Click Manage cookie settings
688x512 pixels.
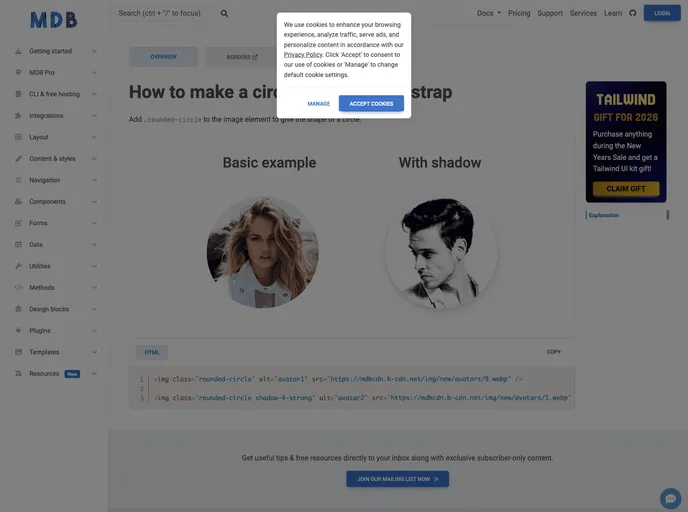[x=319, y=104]
